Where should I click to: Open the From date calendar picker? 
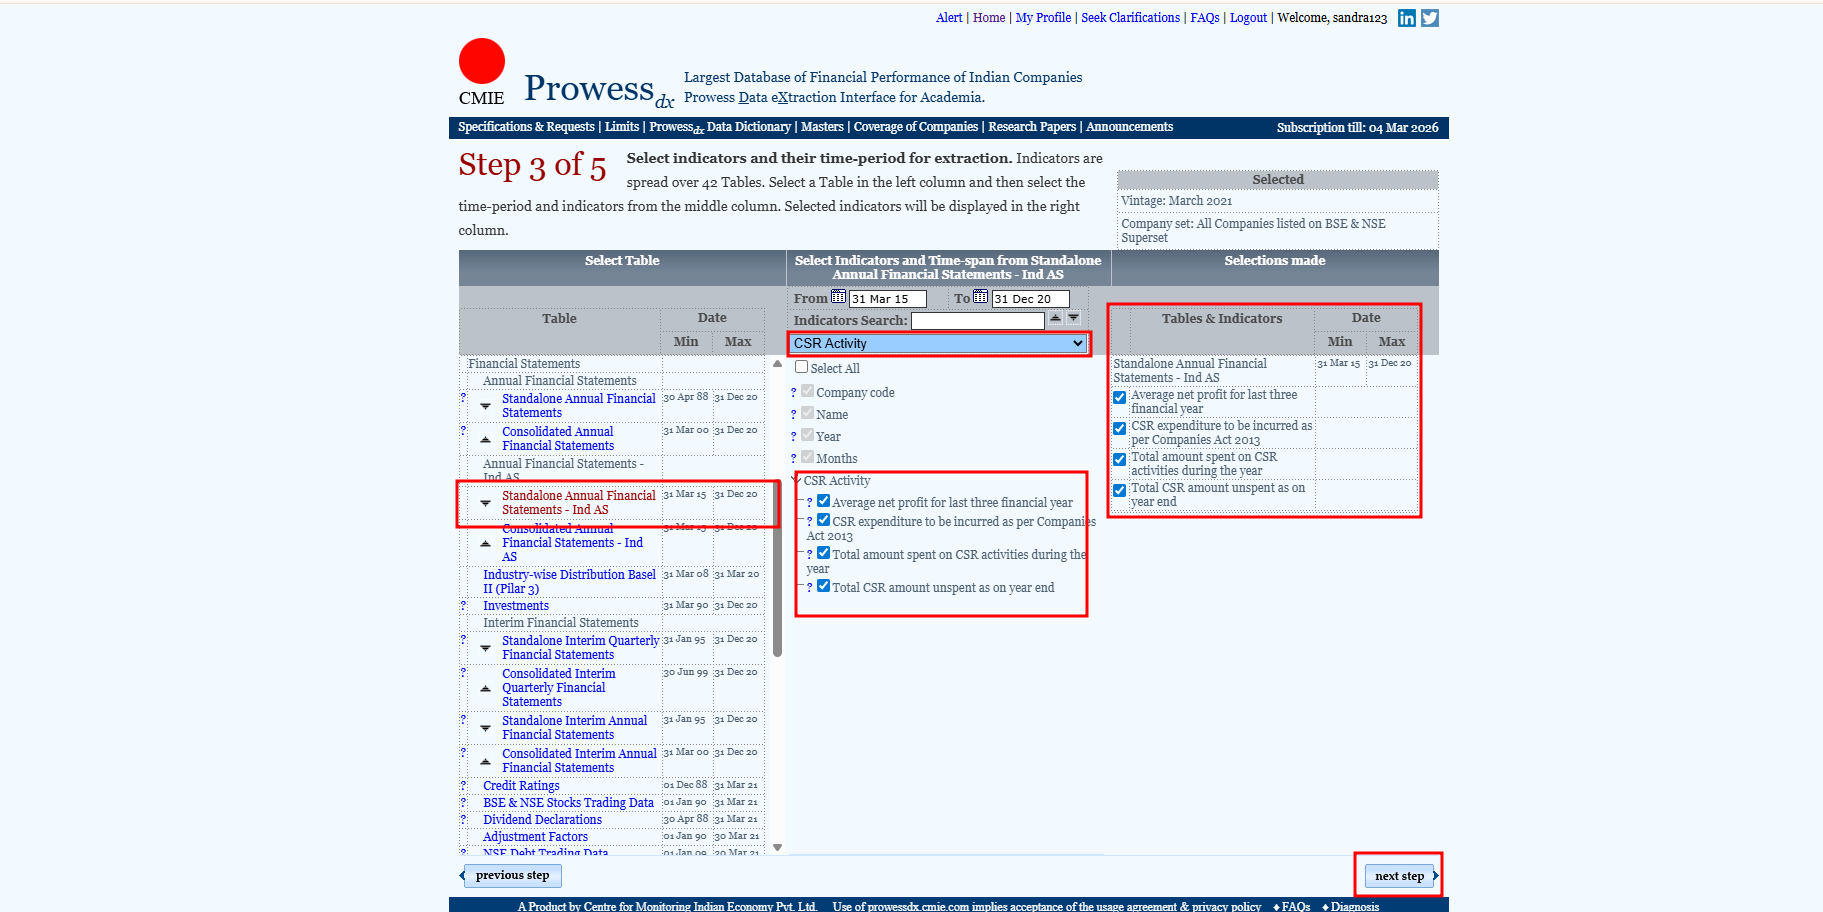pos(838,297)
